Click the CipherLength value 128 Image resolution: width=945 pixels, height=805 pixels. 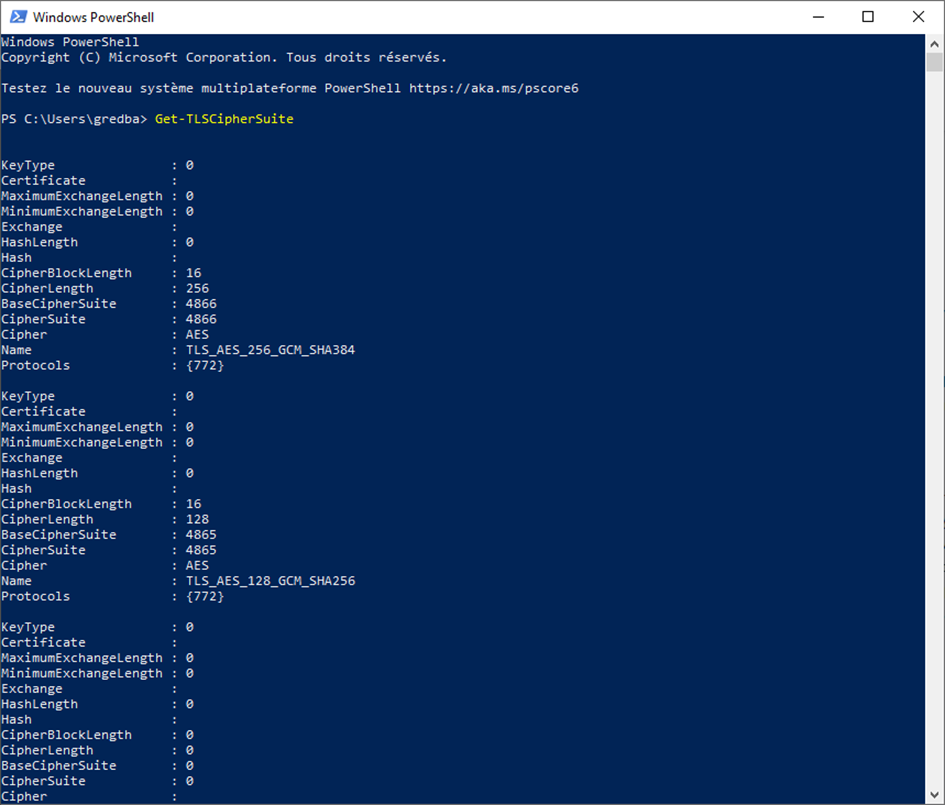(x=197, y=519)
